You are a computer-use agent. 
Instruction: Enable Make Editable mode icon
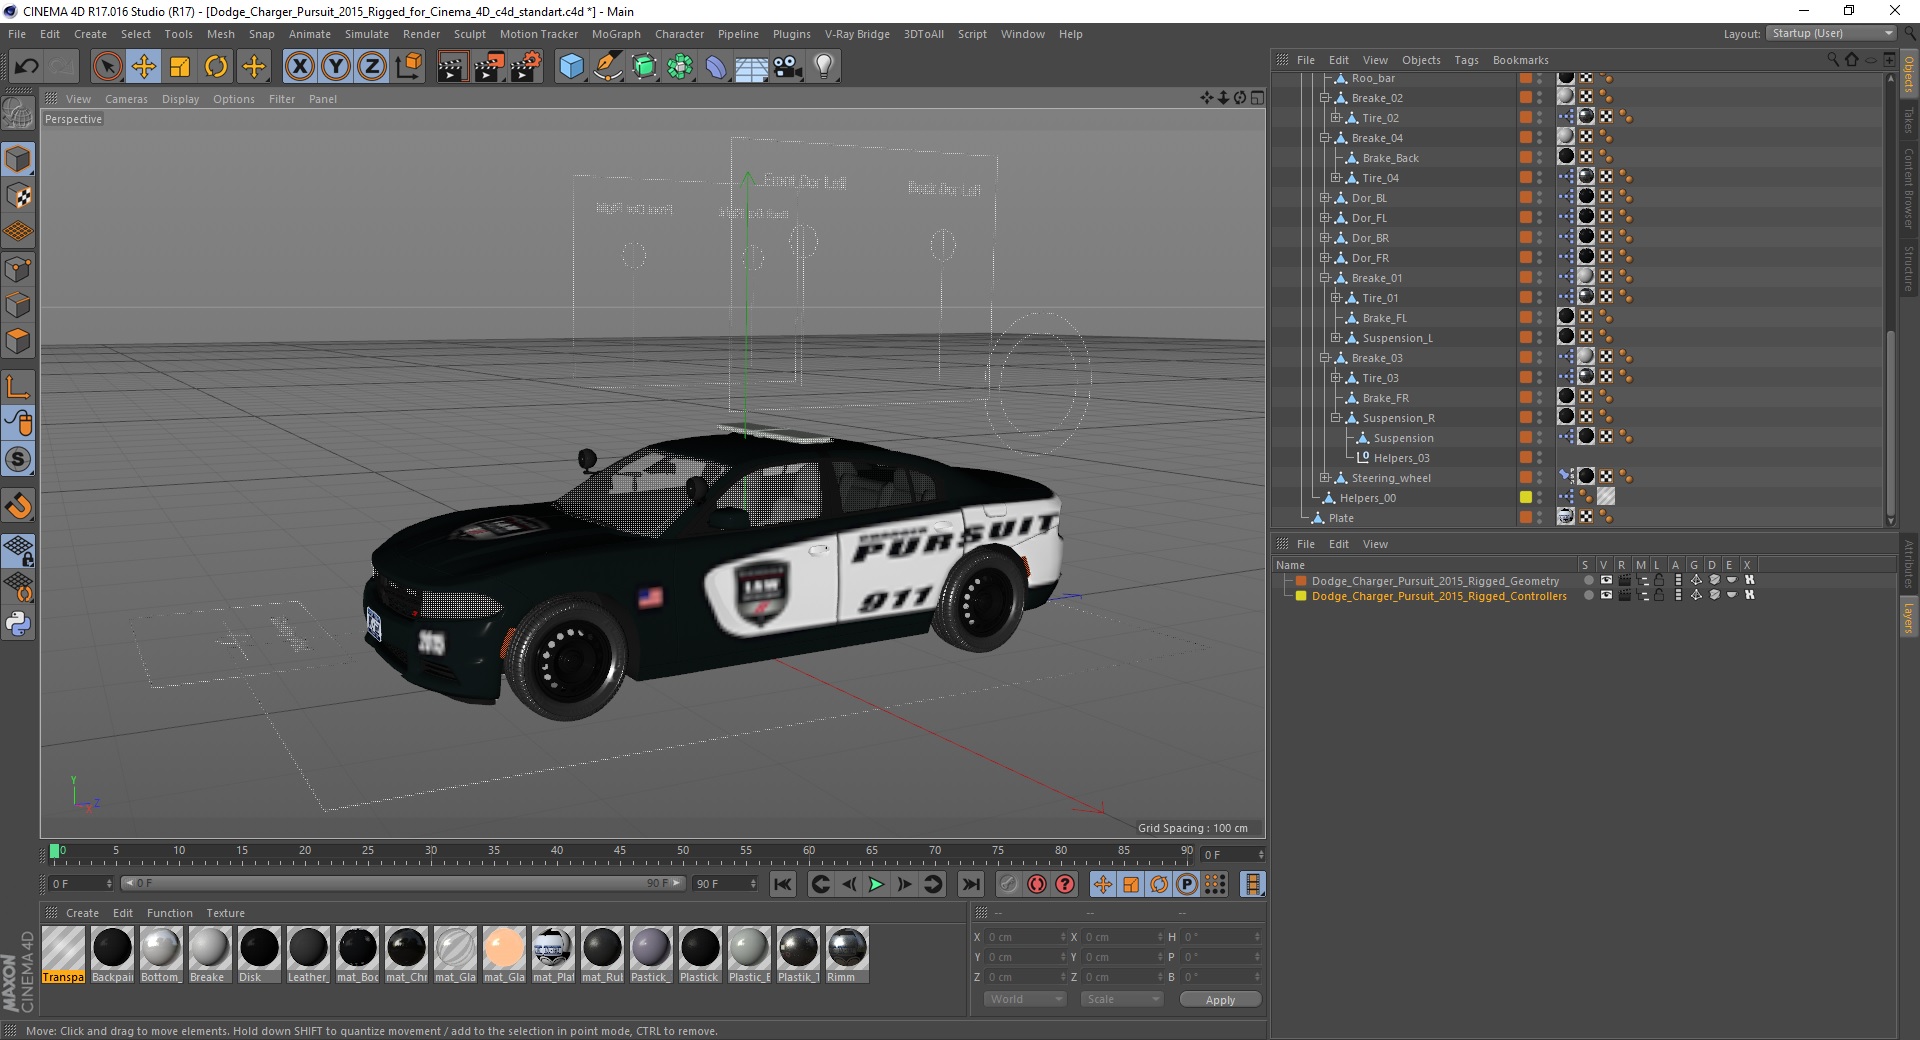[x=18, y=114]
